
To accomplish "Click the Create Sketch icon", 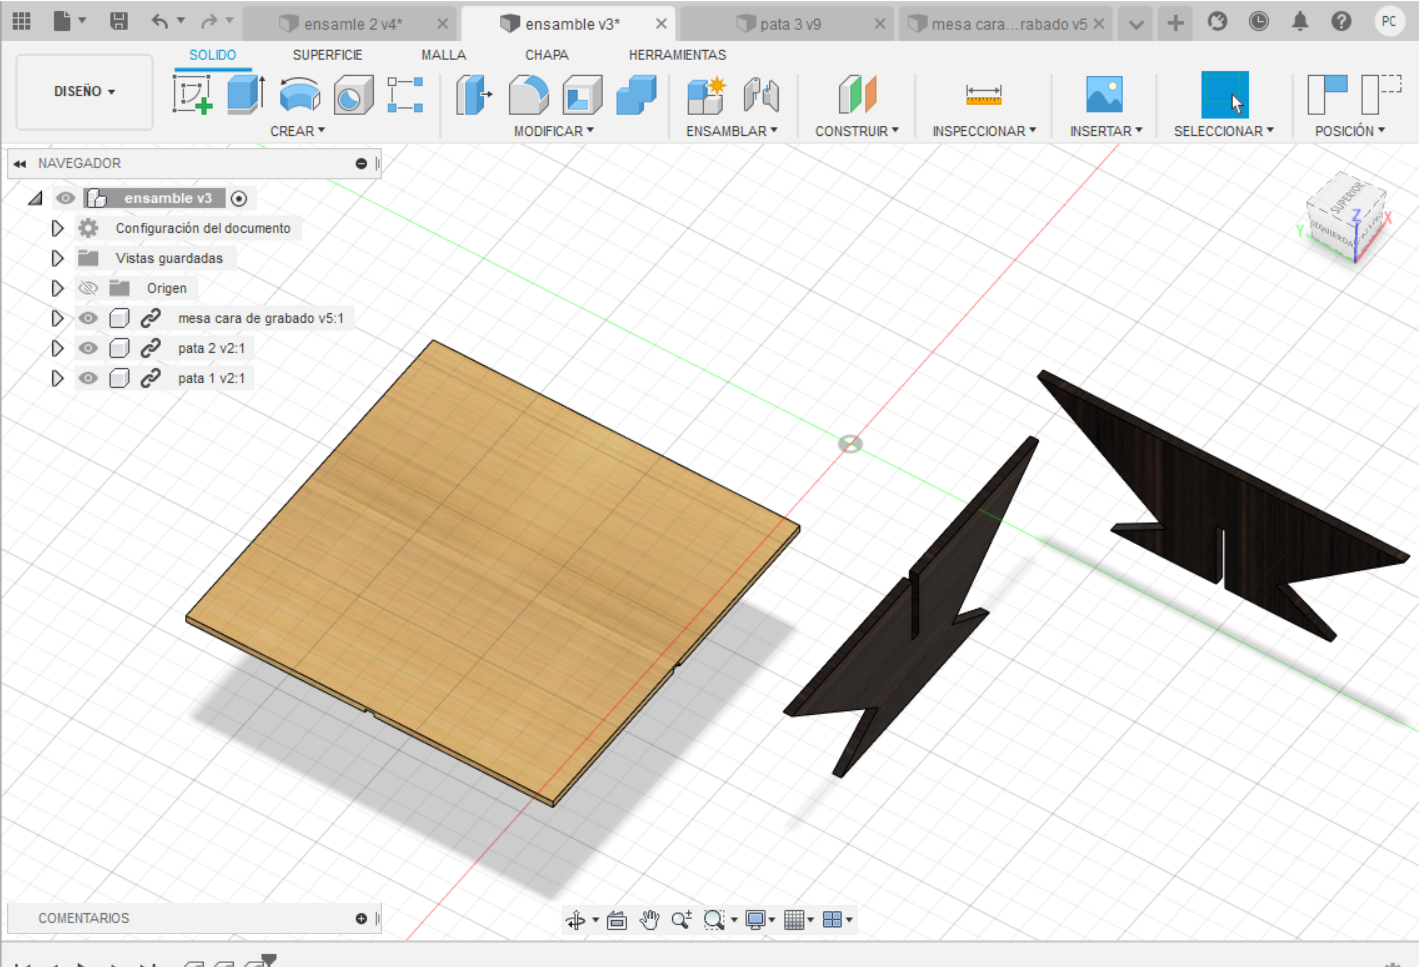I will pos(192,95).
